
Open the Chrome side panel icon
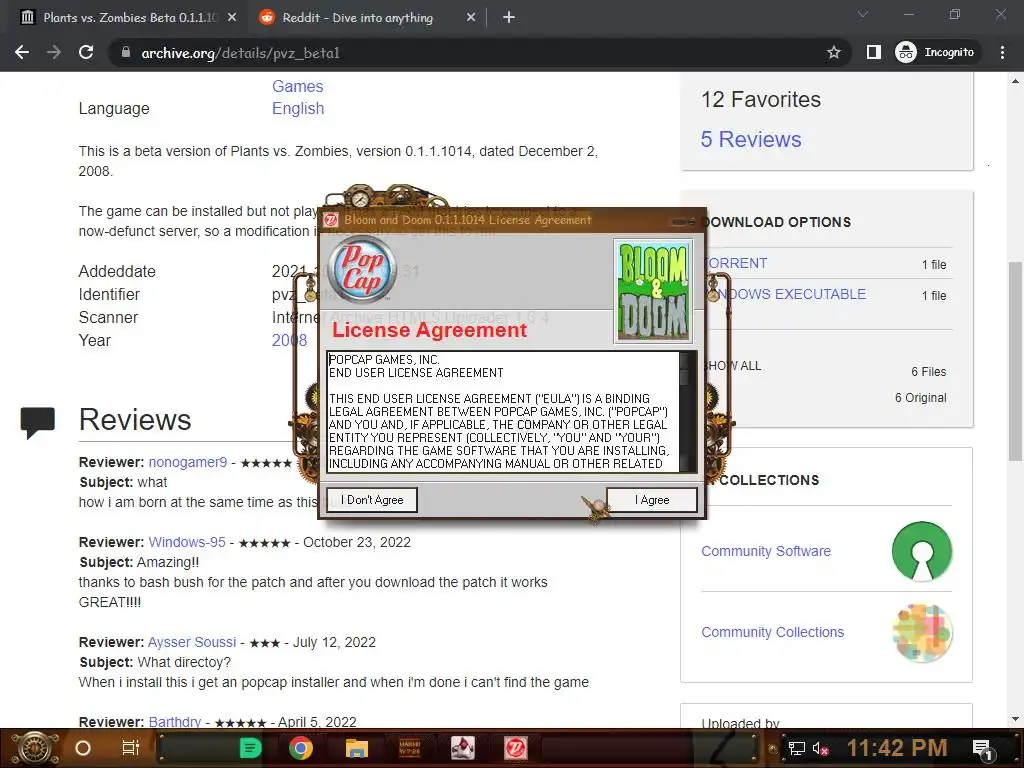873,52
